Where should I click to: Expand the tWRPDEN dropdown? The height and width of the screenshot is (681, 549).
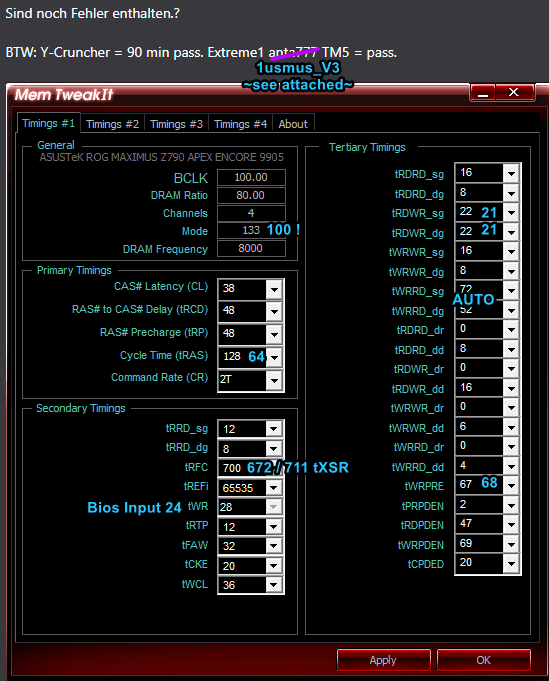pyautogui.click(x=511, y=544)
